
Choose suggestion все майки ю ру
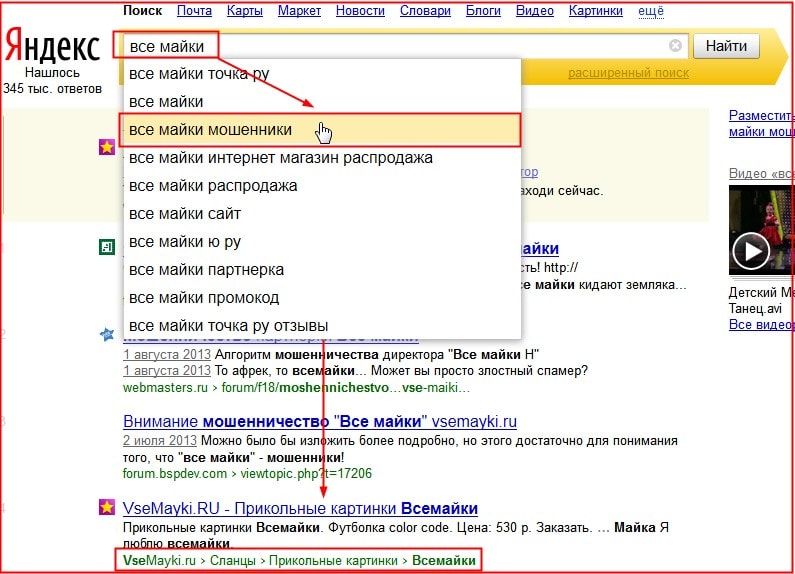point(322,242)
